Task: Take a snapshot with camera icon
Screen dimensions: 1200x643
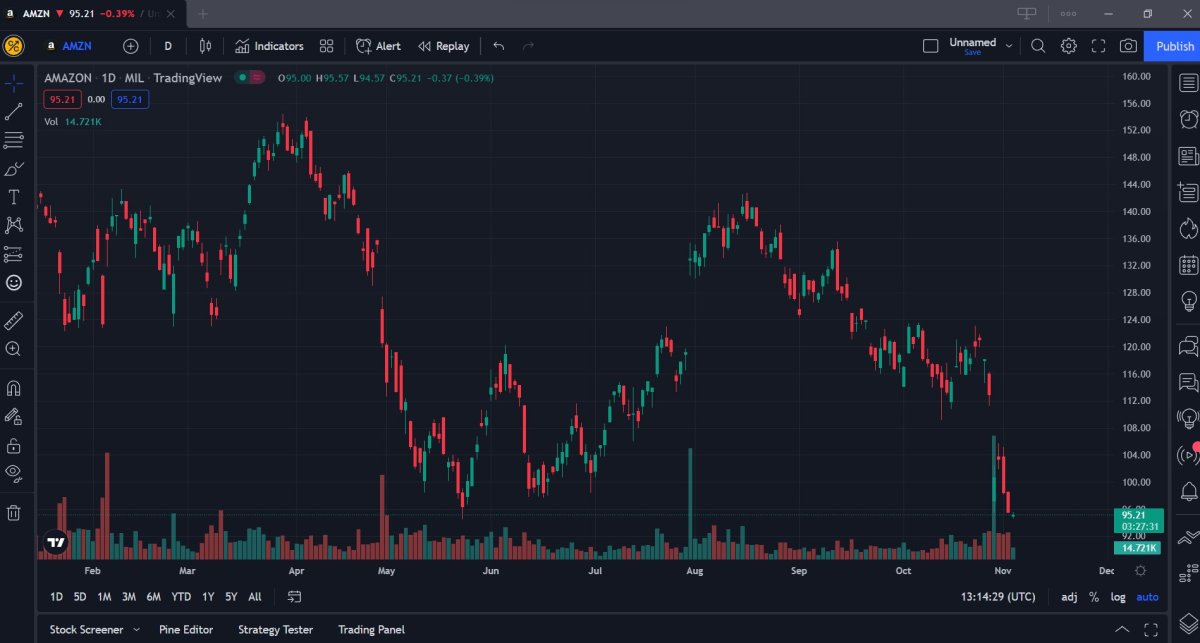Action: [1128, 46]
